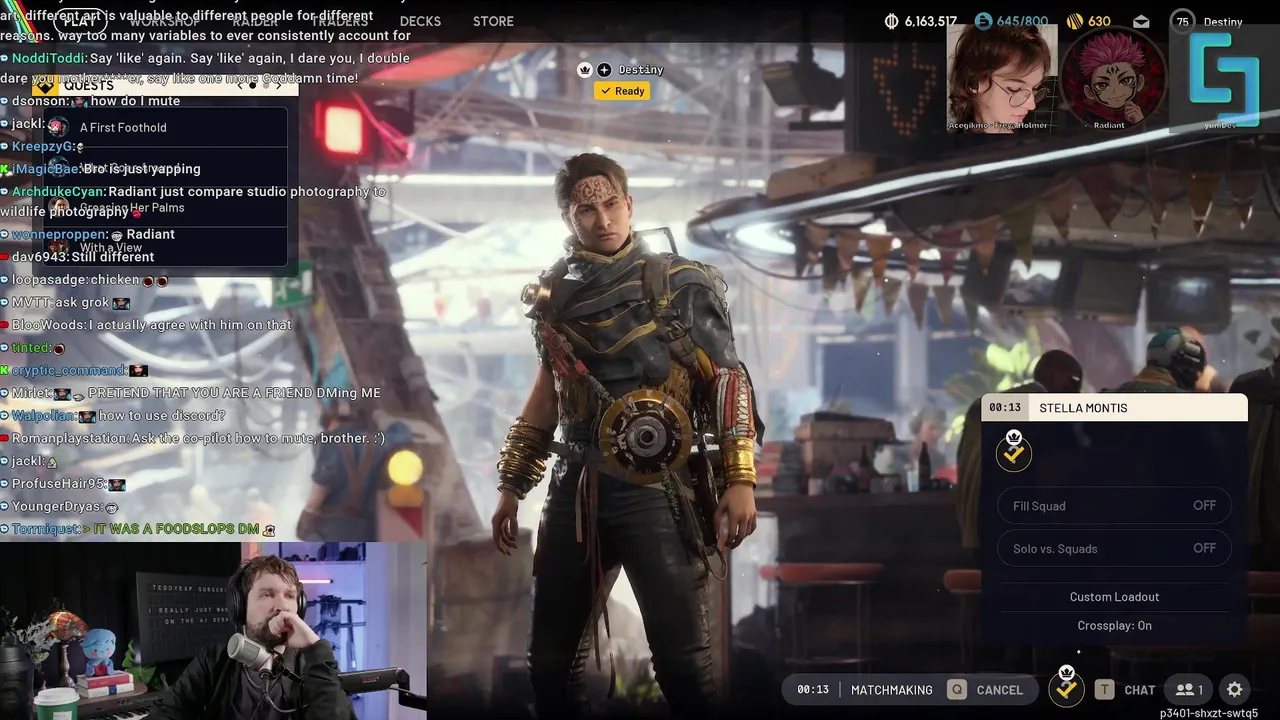The height and width of the screenshot is (720, 1280).
Task: Click the blue stash capacity icon
Action: [983, 21]
